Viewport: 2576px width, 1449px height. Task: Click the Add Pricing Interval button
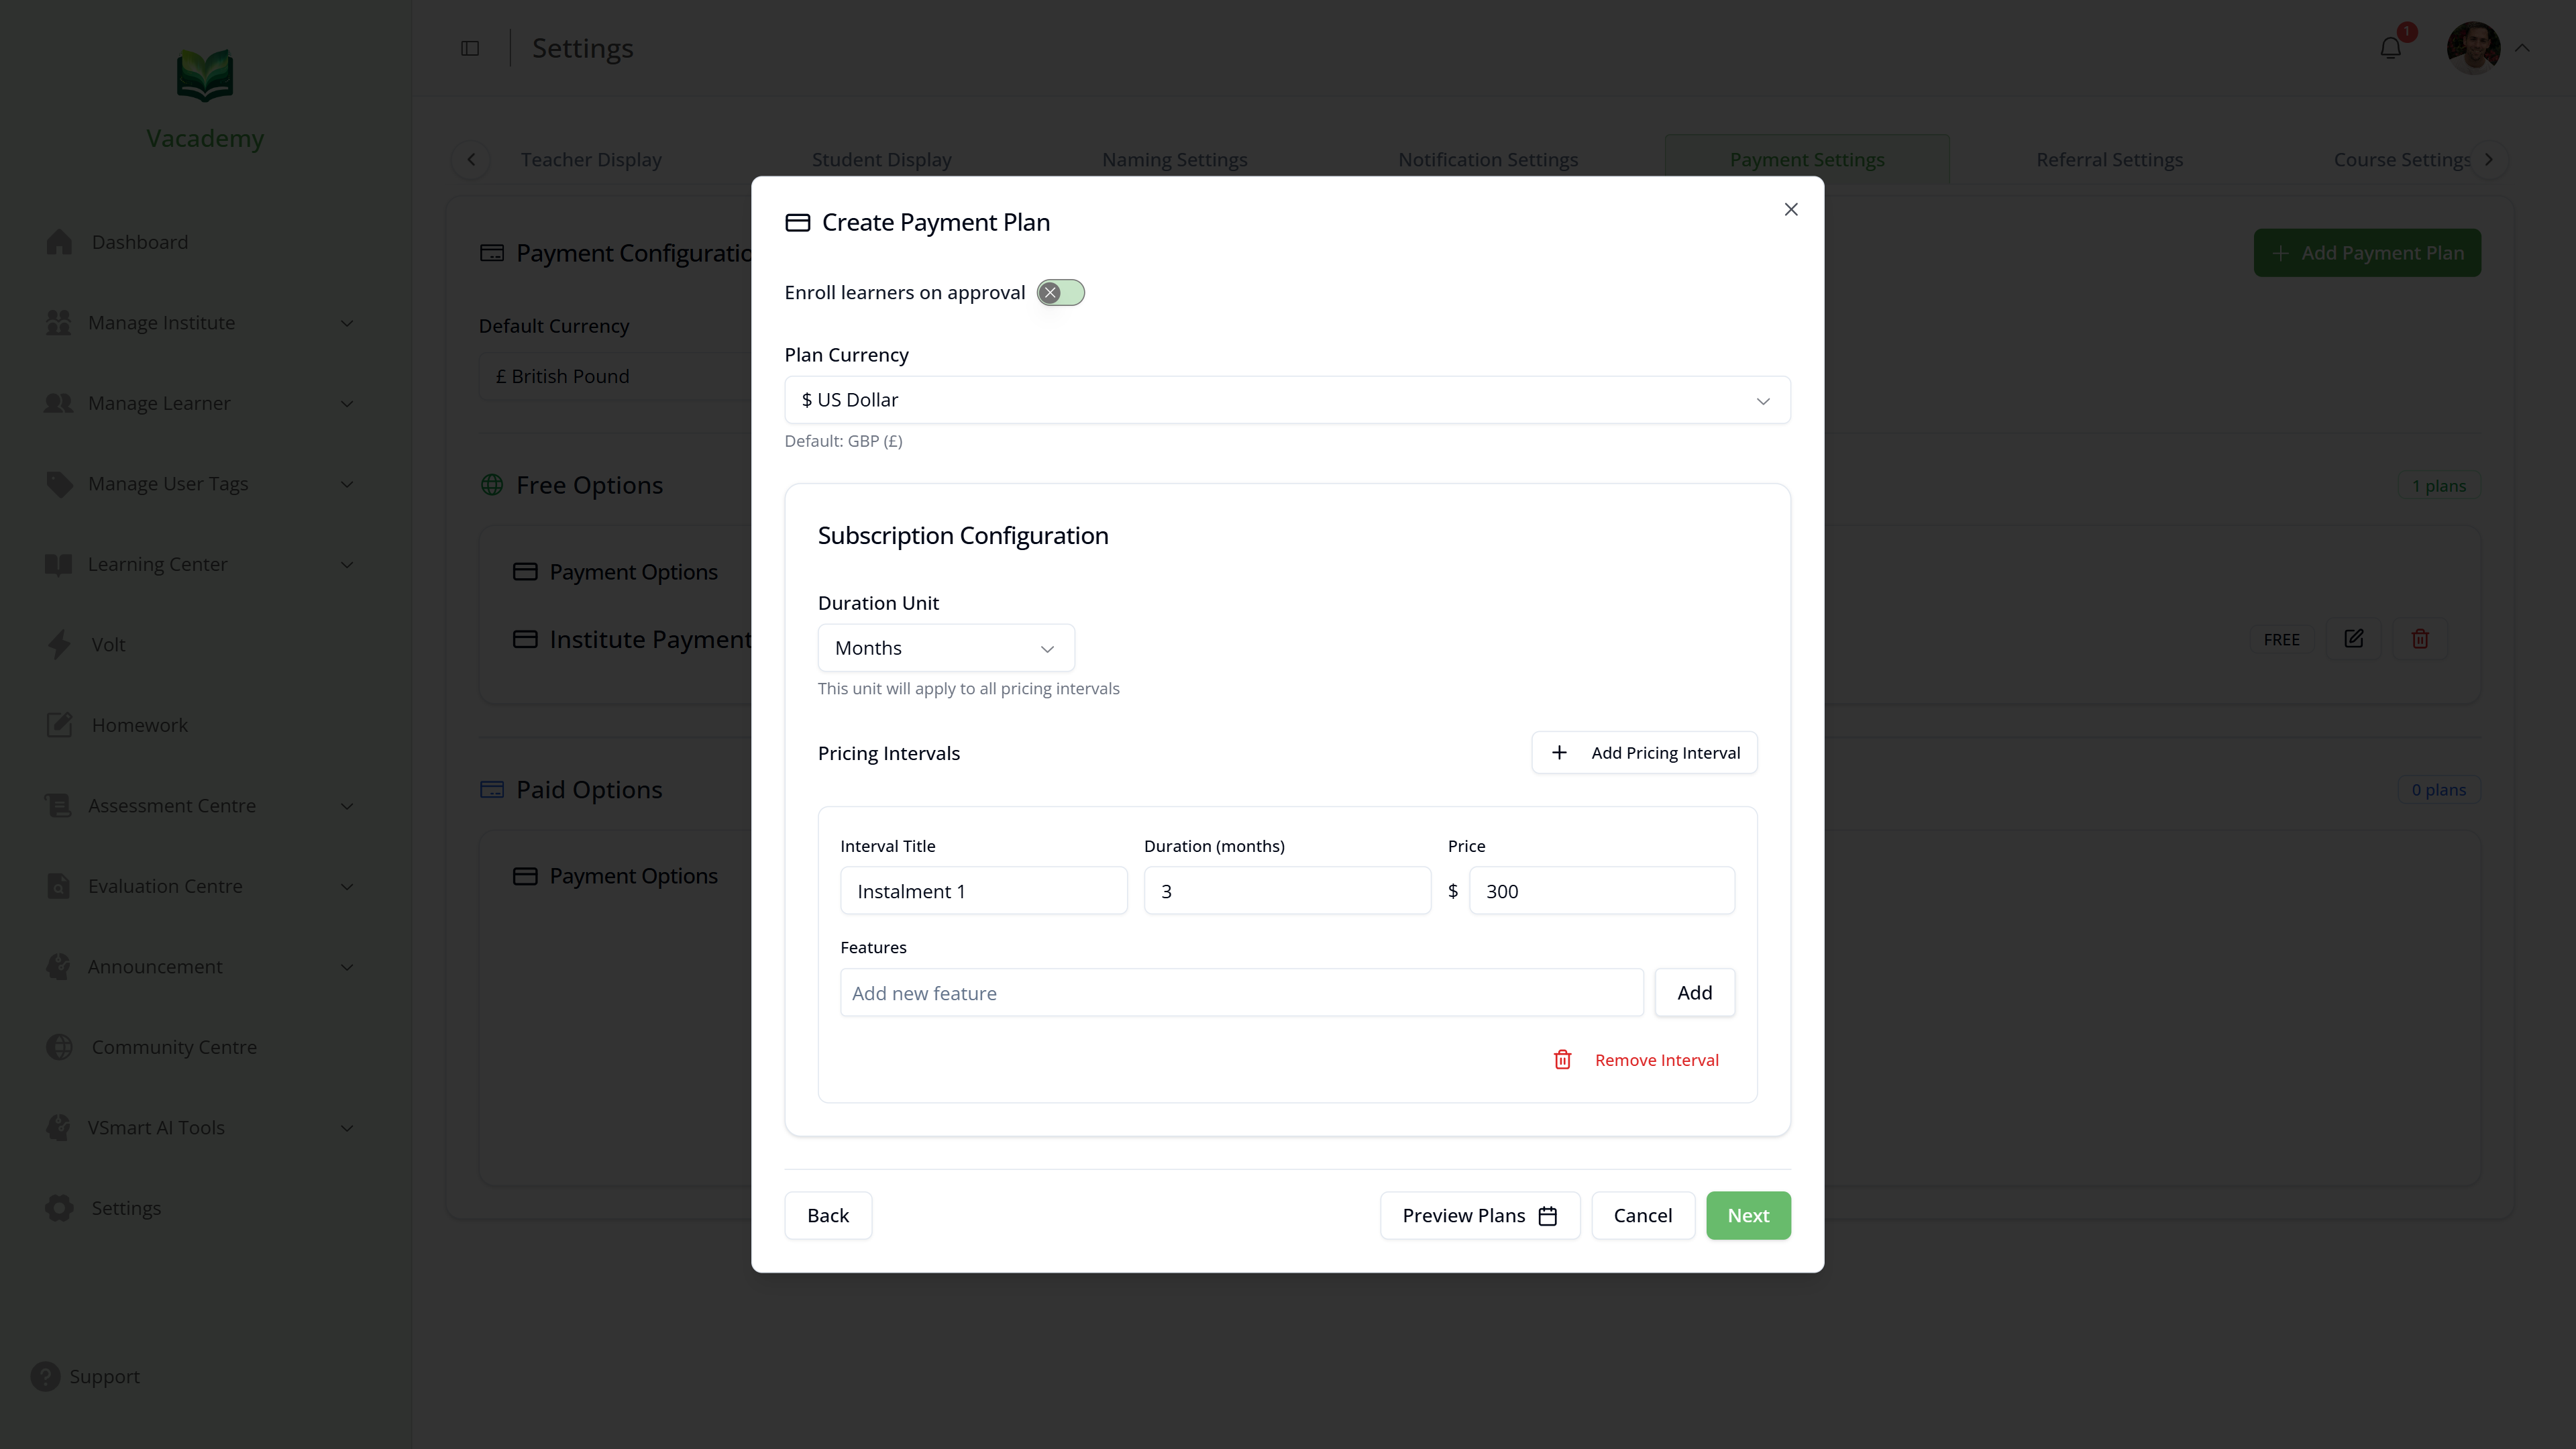(1644, 753)
